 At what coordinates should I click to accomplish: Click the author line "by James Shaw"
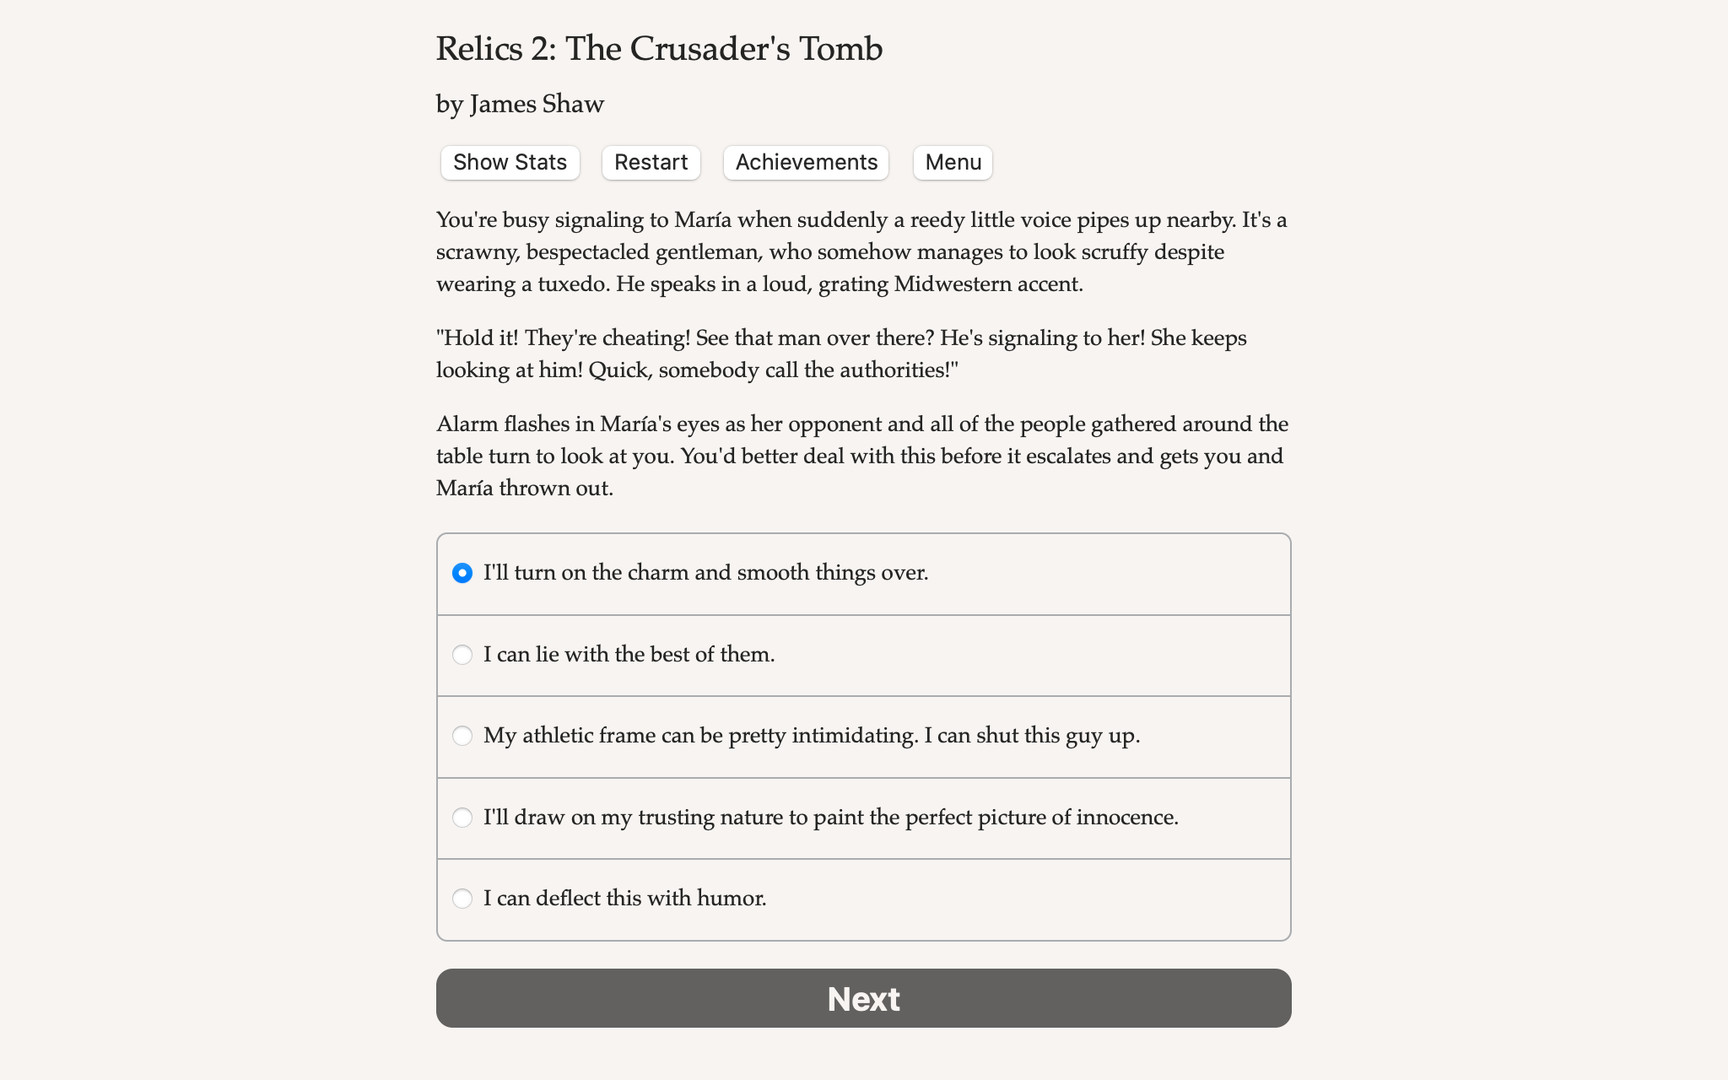click(x=520, y=104)
